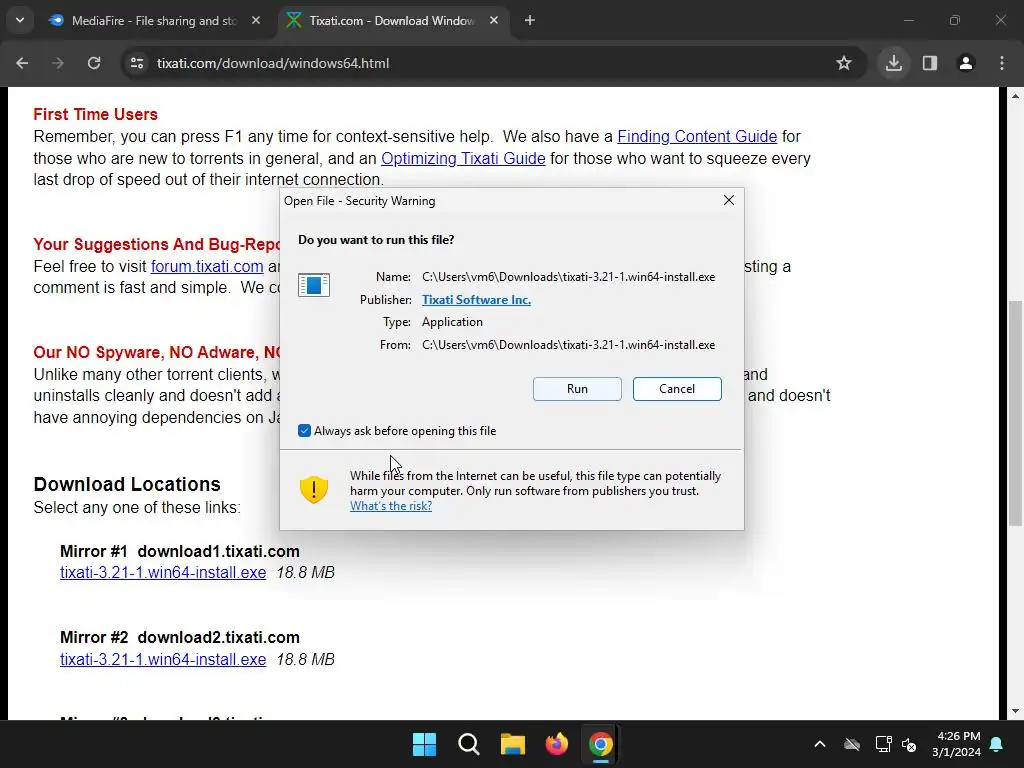Open a new browser tab
This screenshot has height=768, width=1024.
click(x=530, y=21)
